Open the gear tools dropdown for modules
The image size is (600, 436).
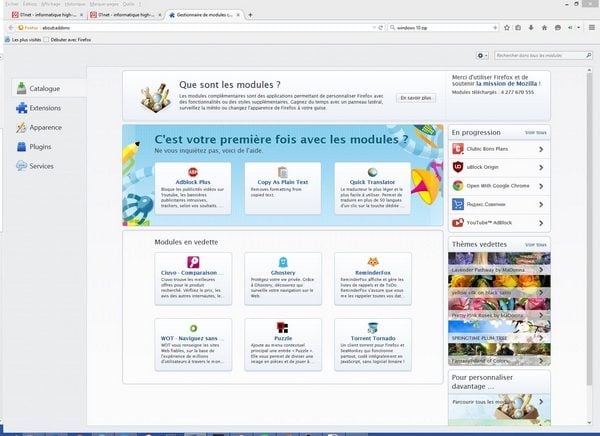tap(482, 56)
